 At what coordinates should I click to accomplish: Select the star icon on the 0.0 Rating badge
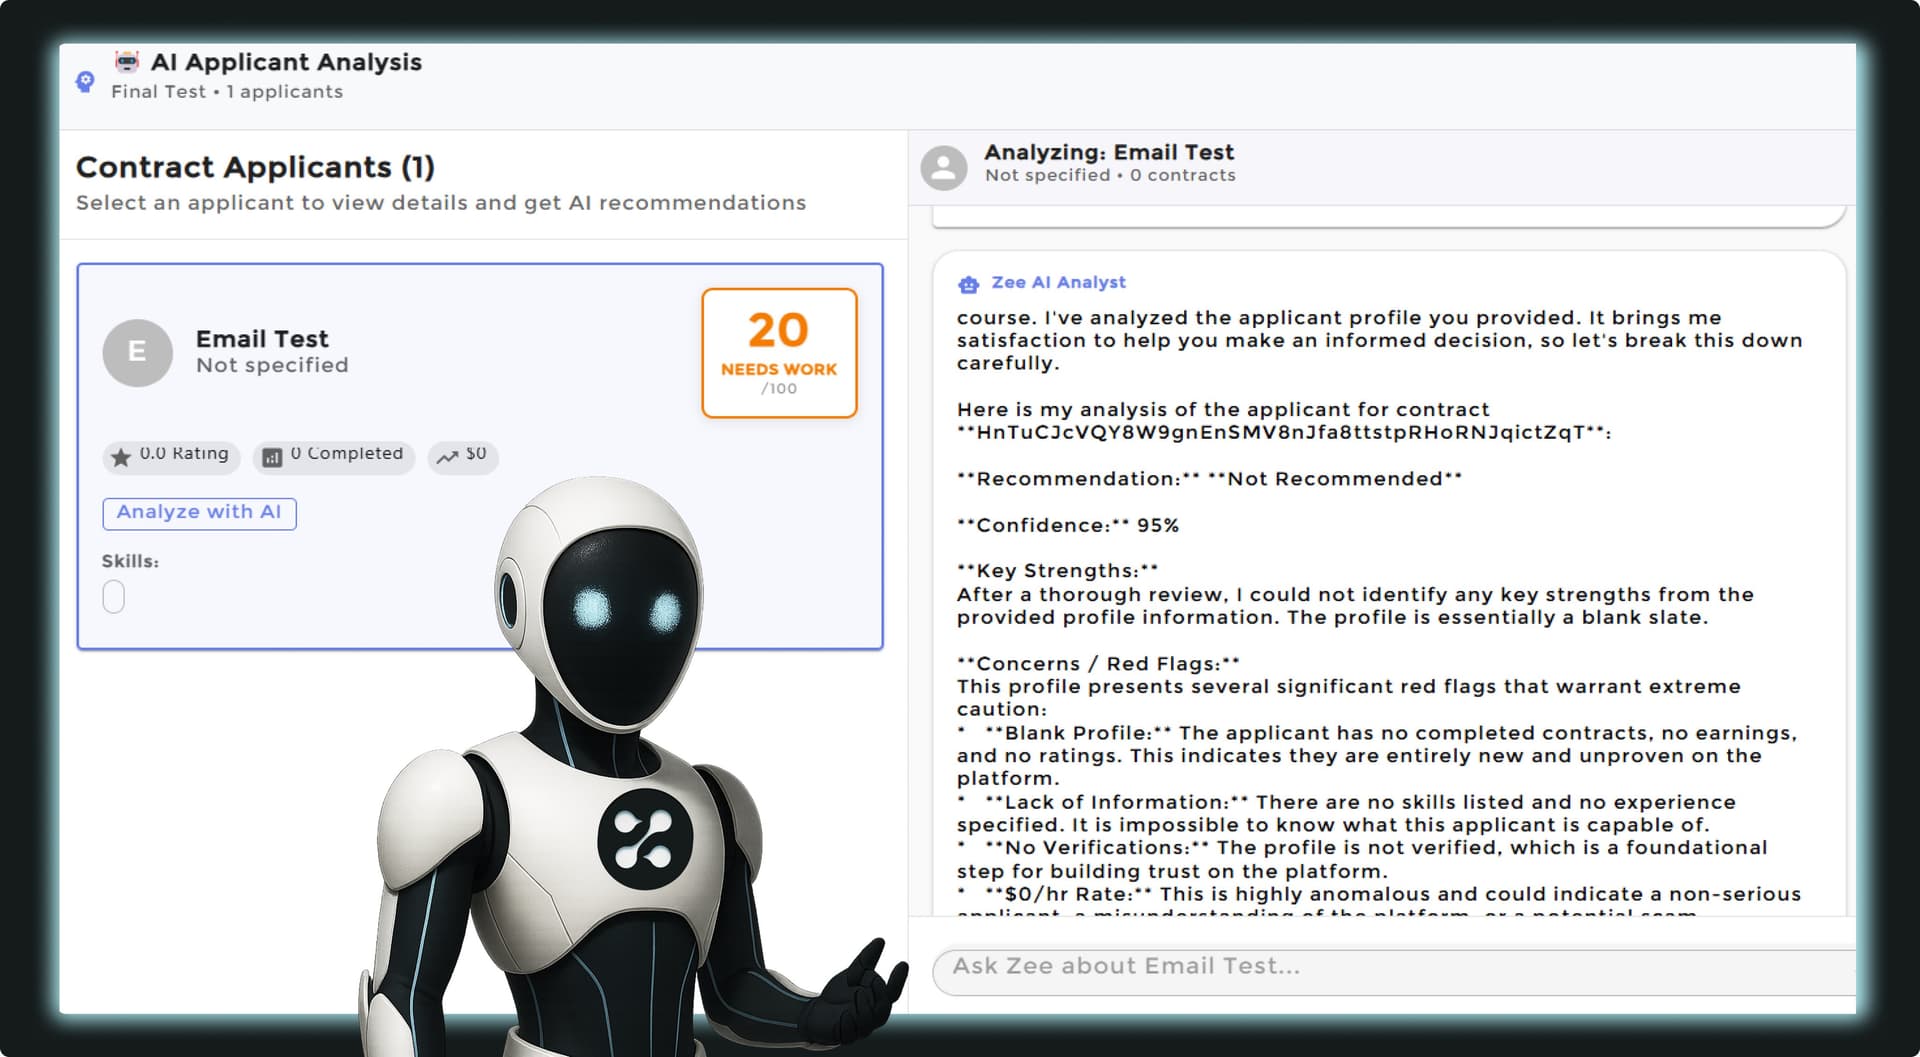point(120,456)
